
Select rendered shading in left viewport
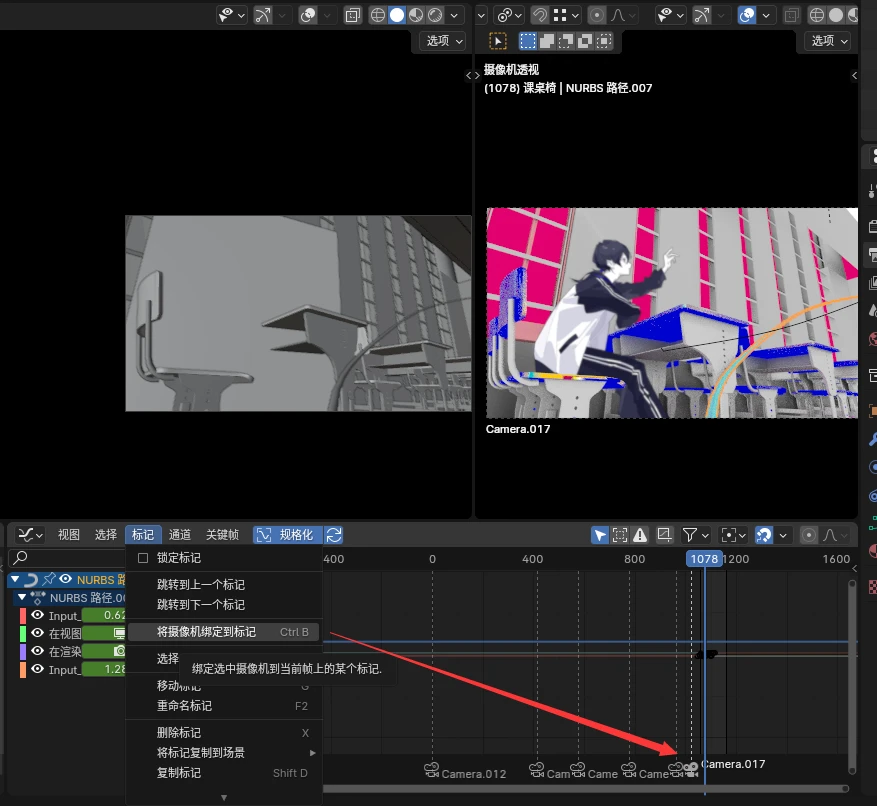click(435, 15)
